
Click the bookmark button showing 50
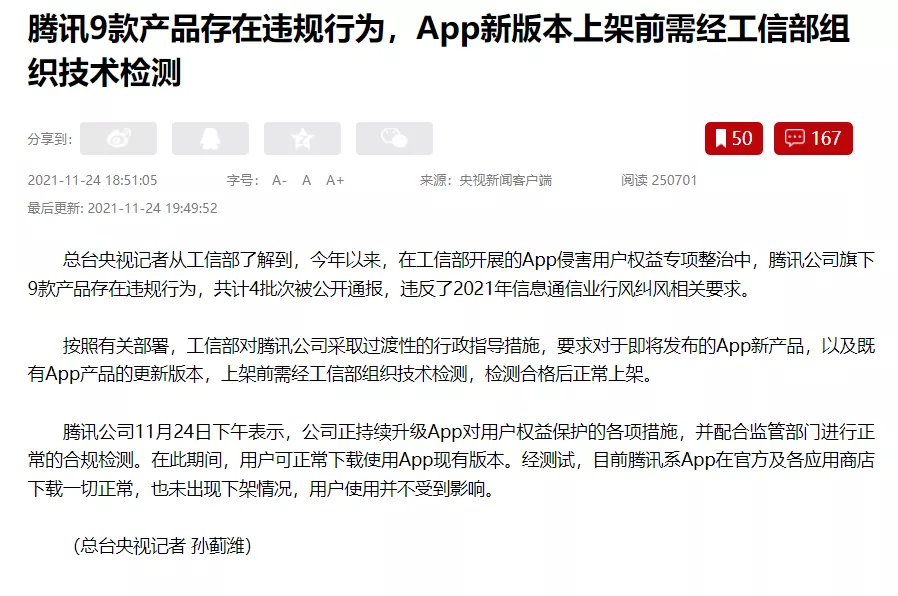(734, 139)
